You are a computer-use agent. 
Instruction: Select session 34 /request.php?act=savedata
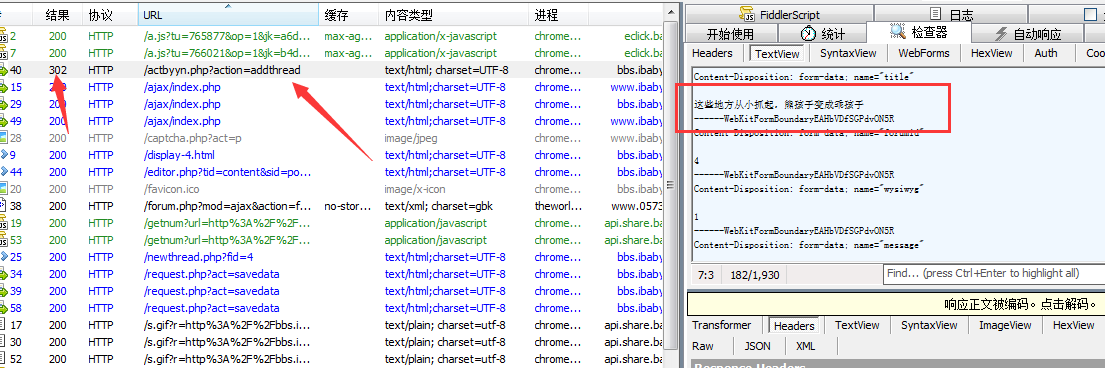click(x=331, y=274)
